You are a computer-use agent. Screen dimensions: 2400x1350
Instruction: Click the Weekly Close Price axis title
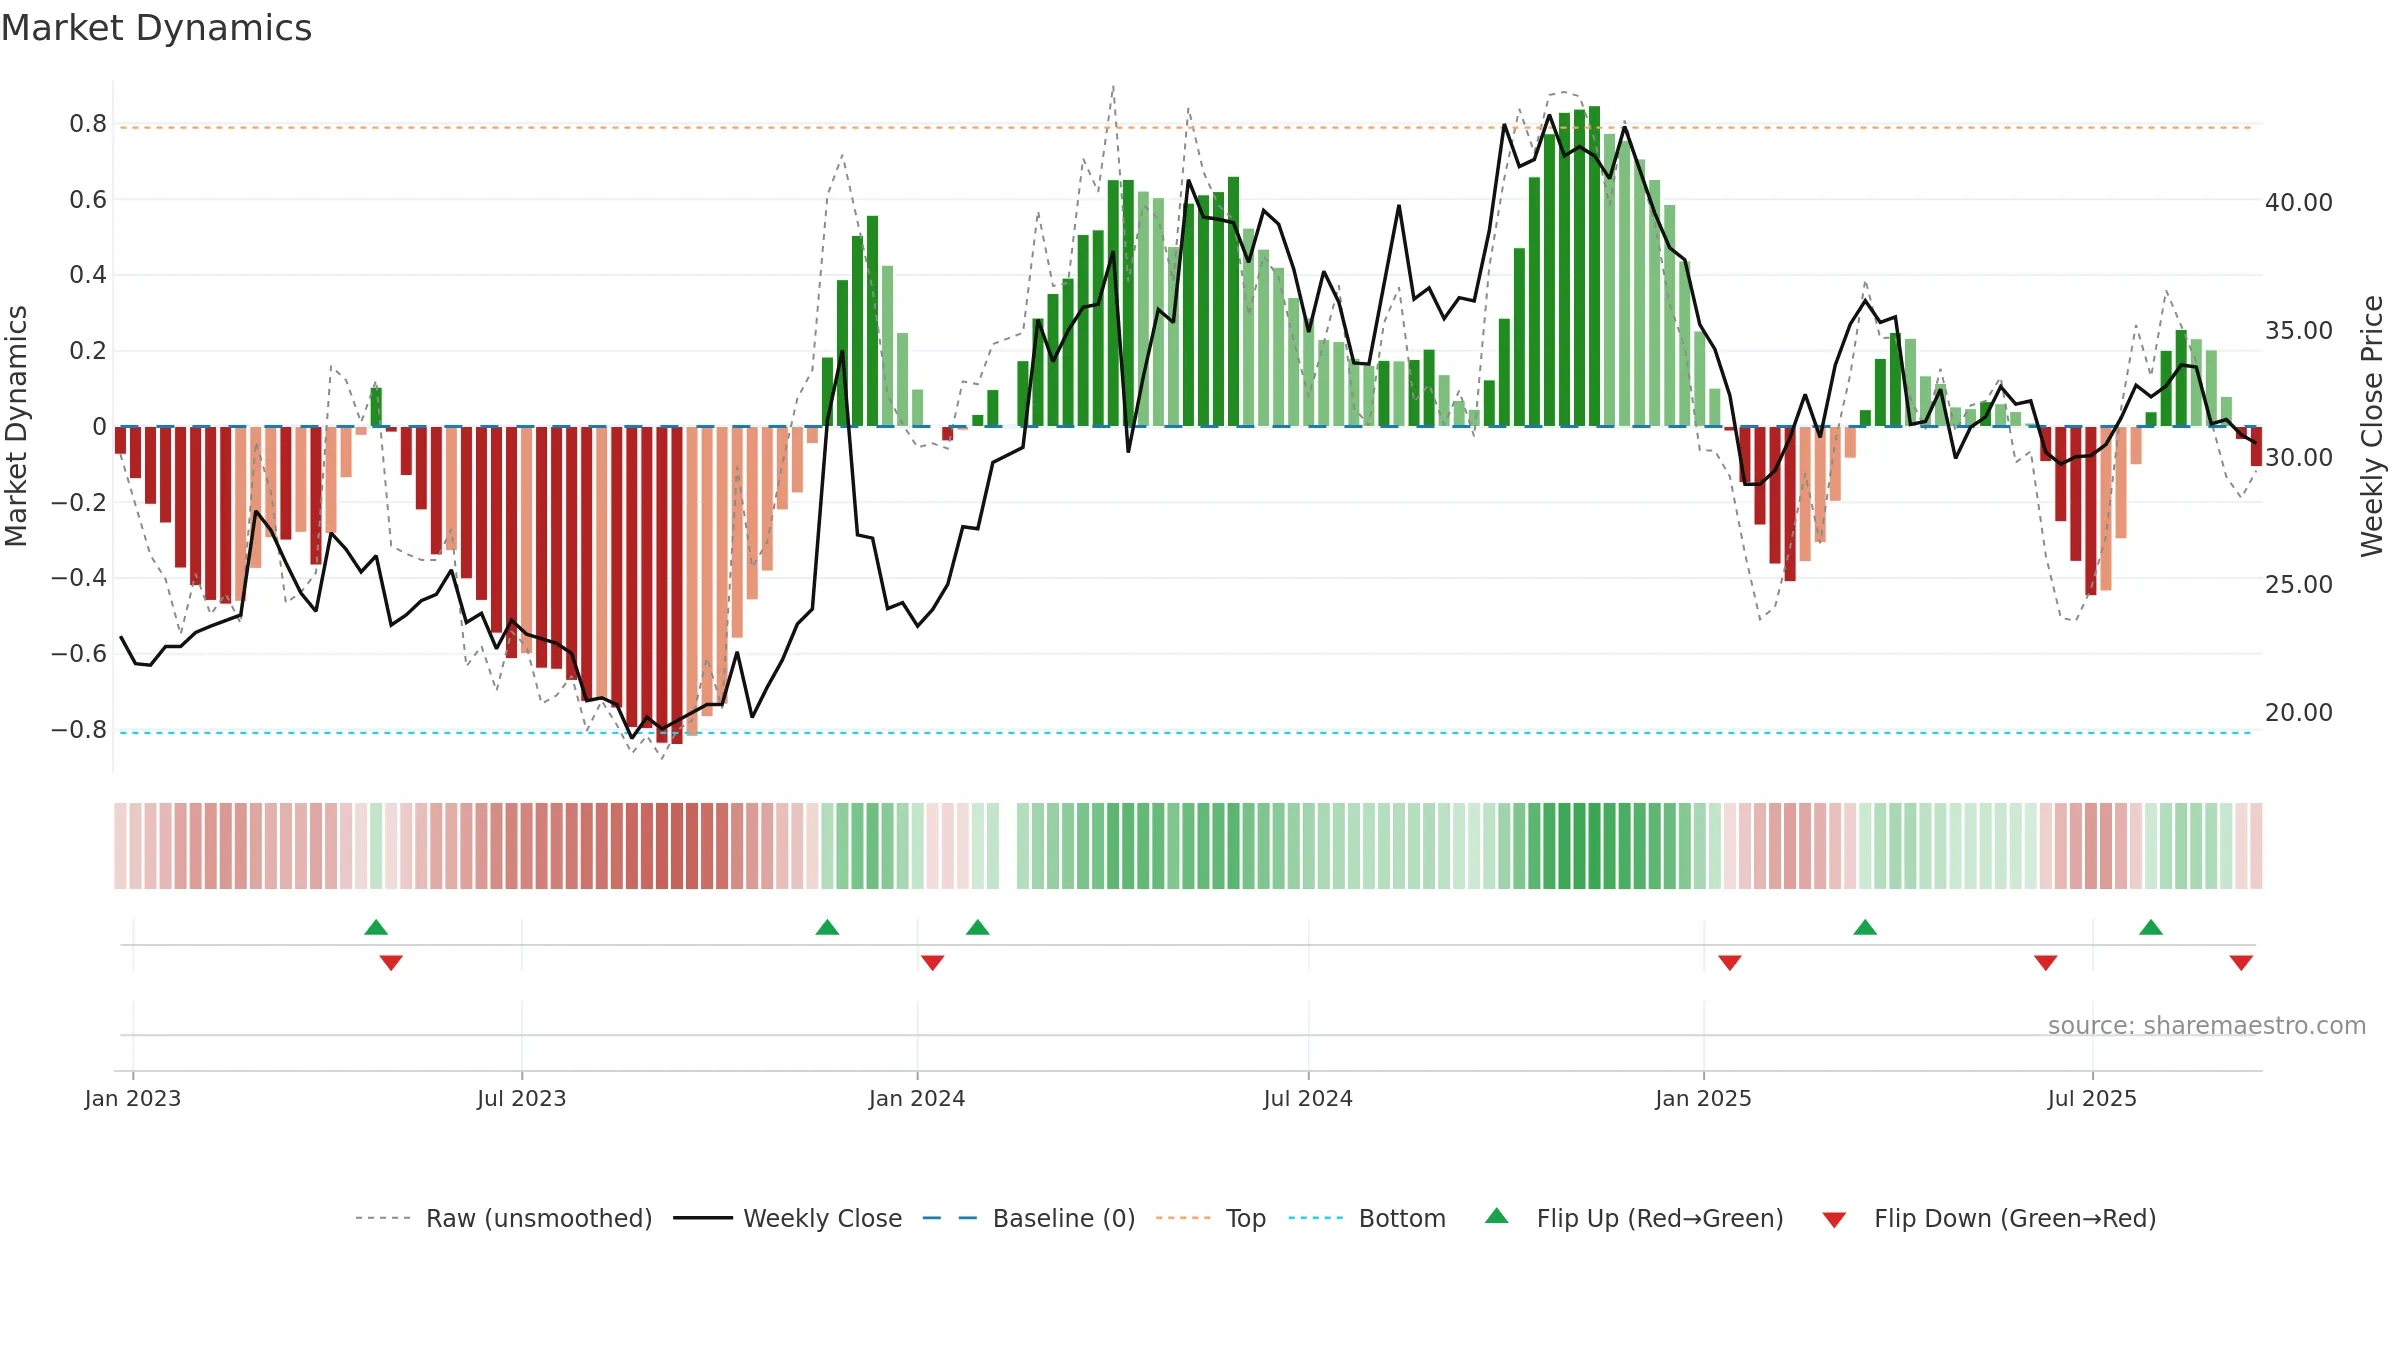click(2372, 426)
